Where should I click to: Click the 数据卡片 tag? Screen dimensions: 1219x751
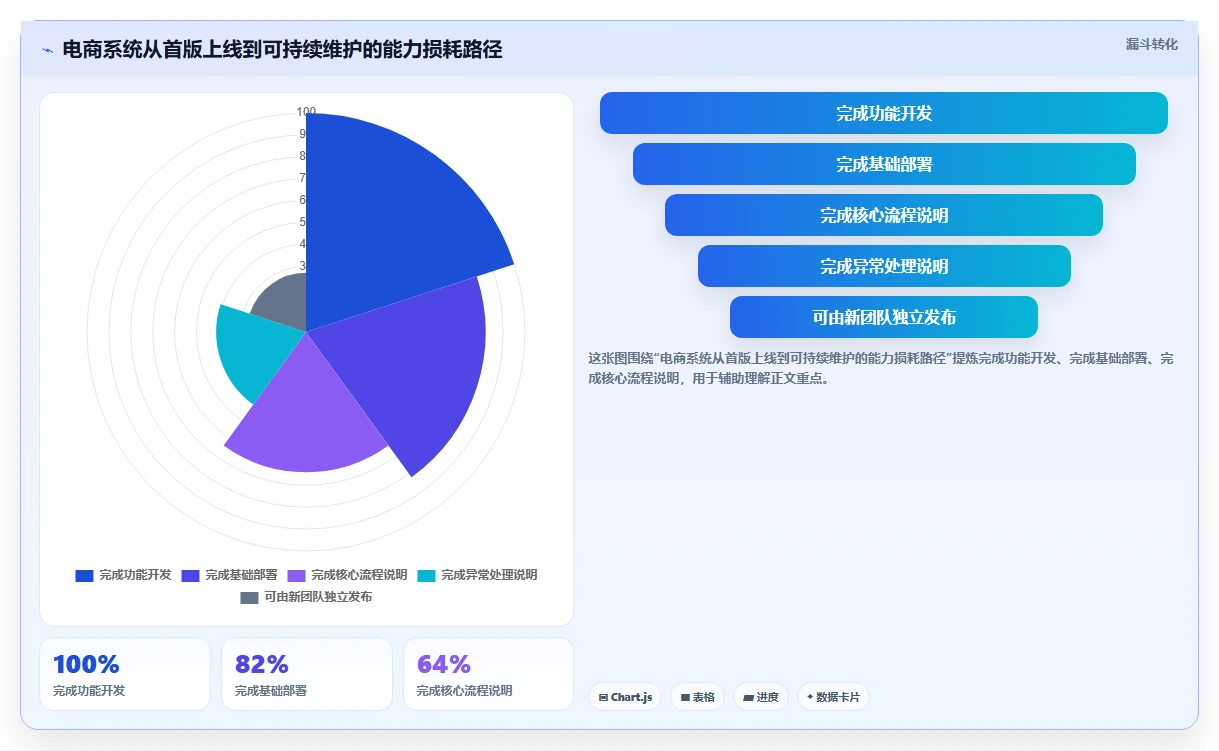[834, 697]
